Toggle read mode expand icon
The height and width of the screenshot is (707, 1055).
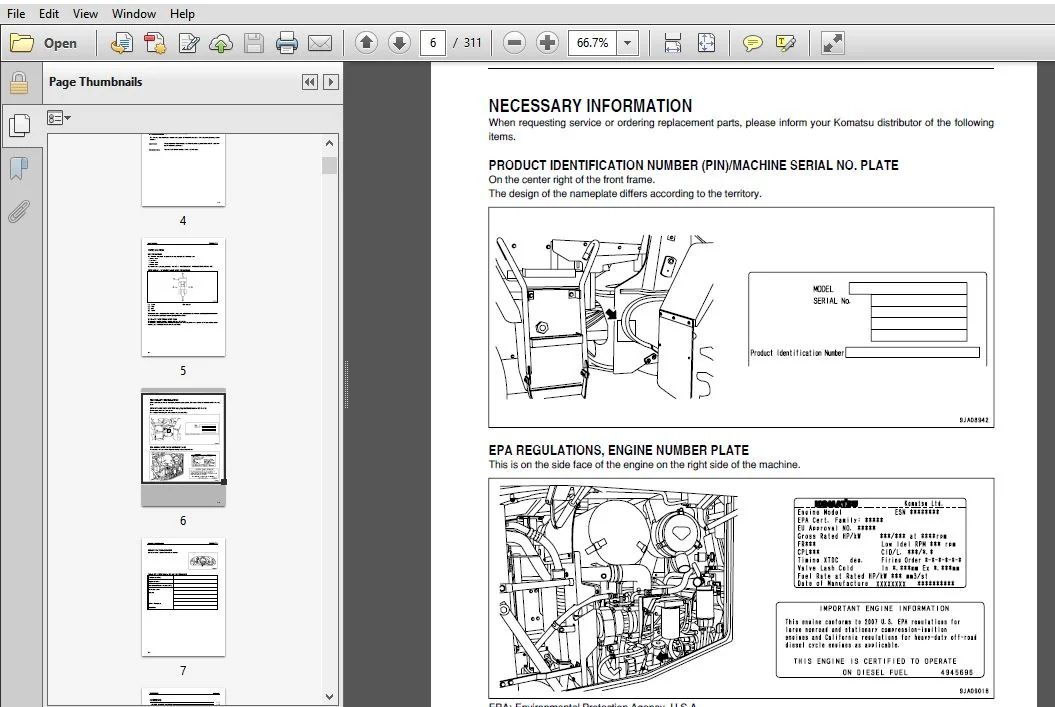832,43
